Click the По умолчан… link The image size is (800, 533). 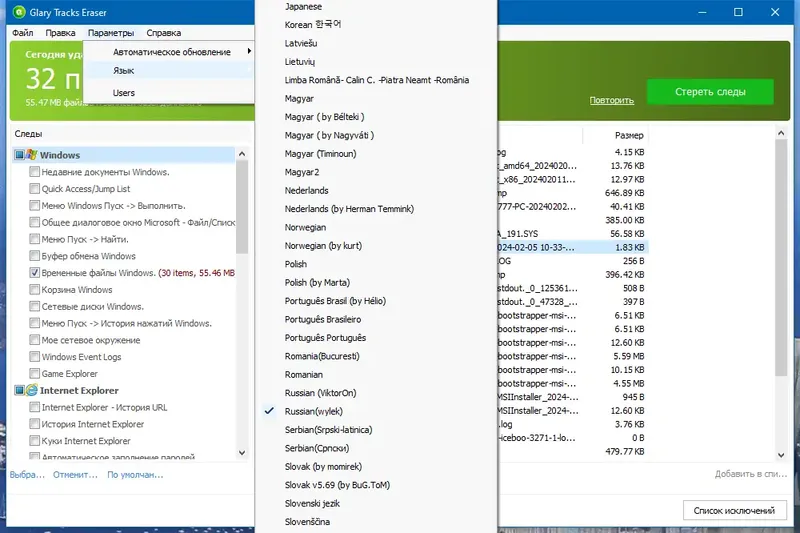tap(135, 474)
